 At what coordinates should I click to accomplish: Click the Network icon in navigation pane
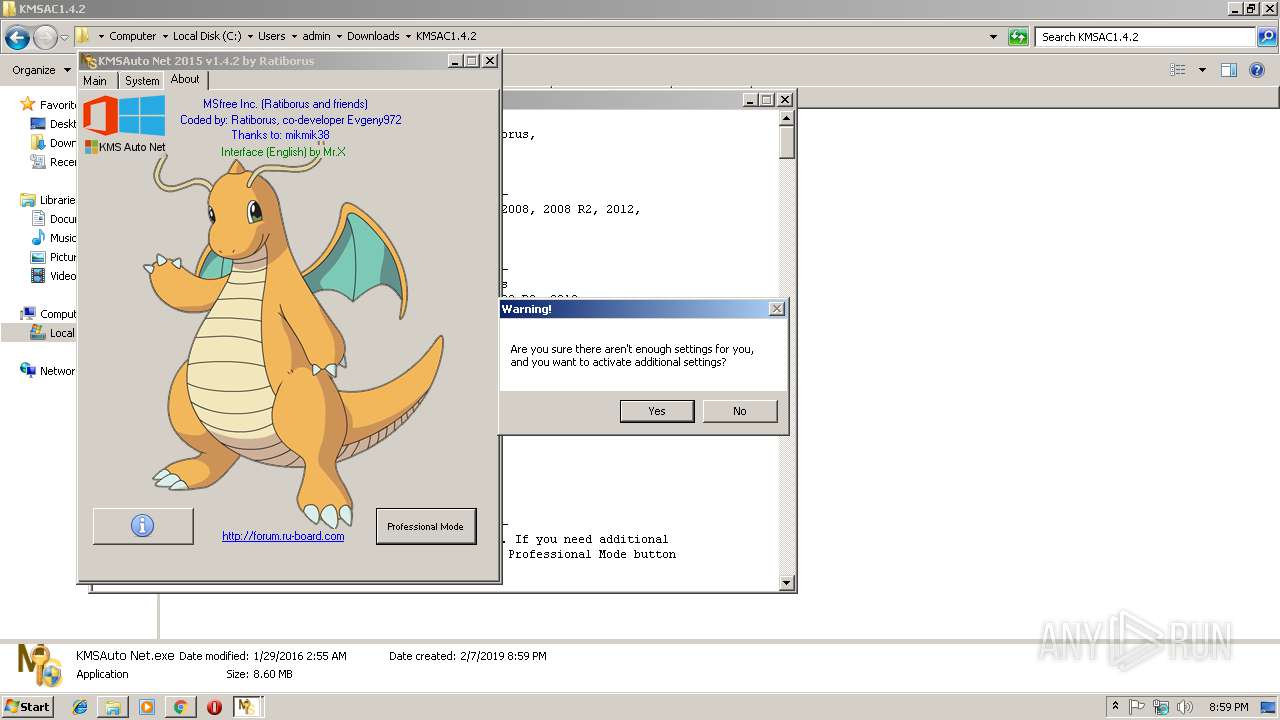28,371
